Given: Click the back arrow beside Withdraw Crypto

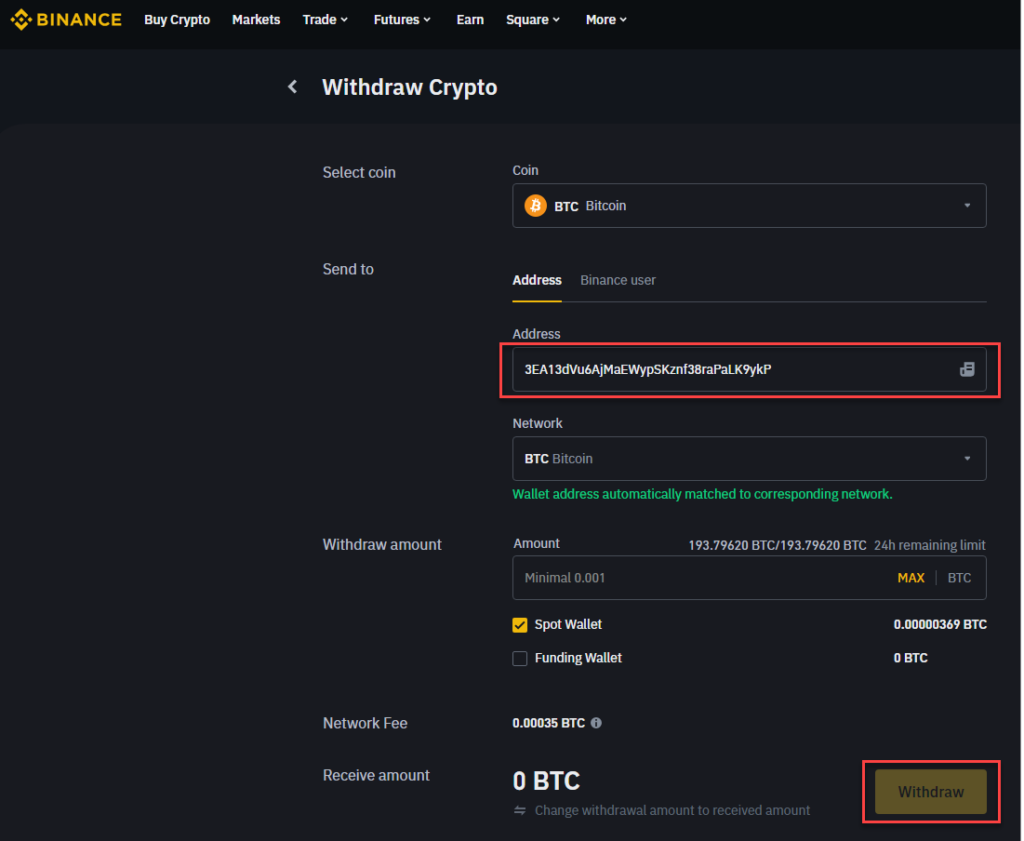Looking at the screenshot, I should [x=292, y=87].
